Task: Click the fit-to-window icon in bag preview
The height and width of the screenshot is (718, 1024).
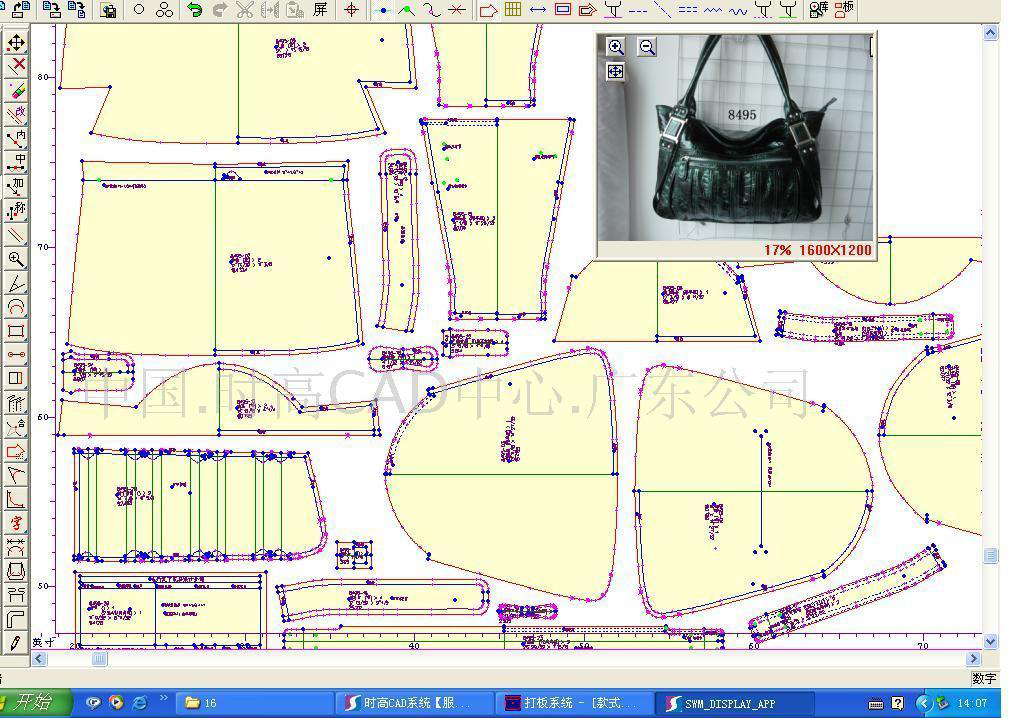Action: (616, 72)
